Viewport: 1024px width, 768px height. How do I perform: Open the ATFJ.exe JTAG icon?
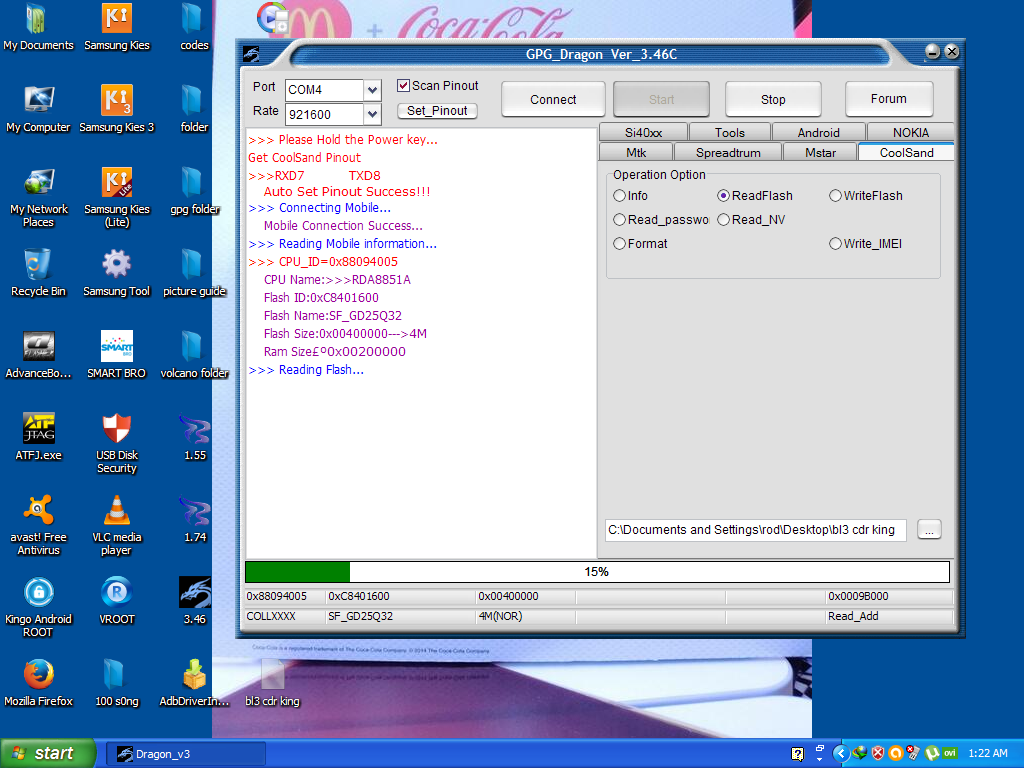pos(38,429)
